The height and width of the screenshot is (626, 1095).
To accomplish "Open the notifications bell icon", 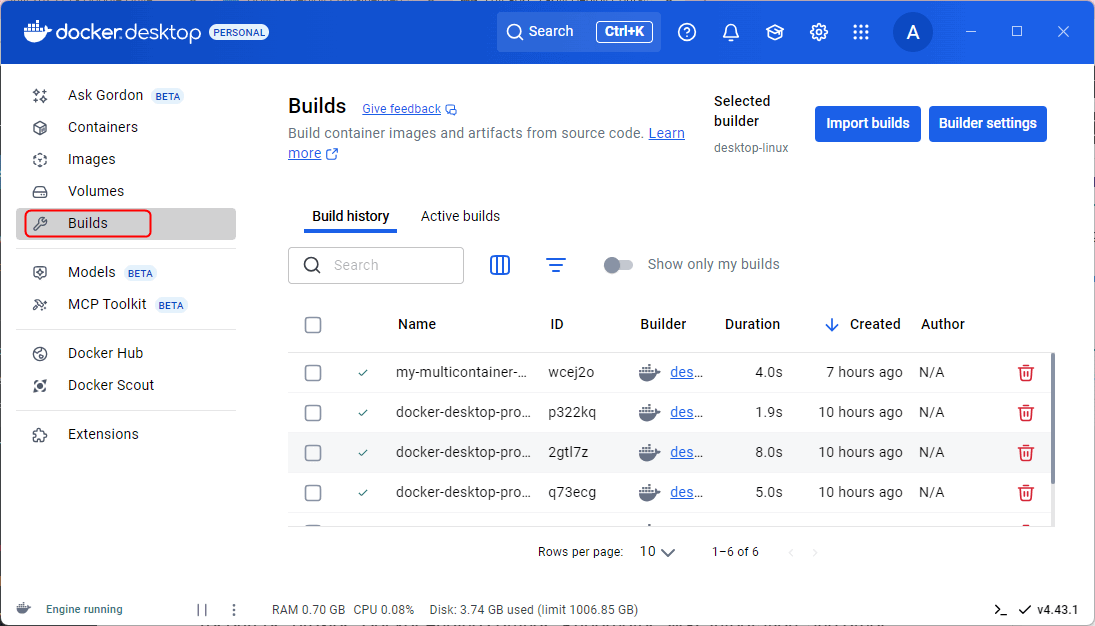I will (730, 32).
